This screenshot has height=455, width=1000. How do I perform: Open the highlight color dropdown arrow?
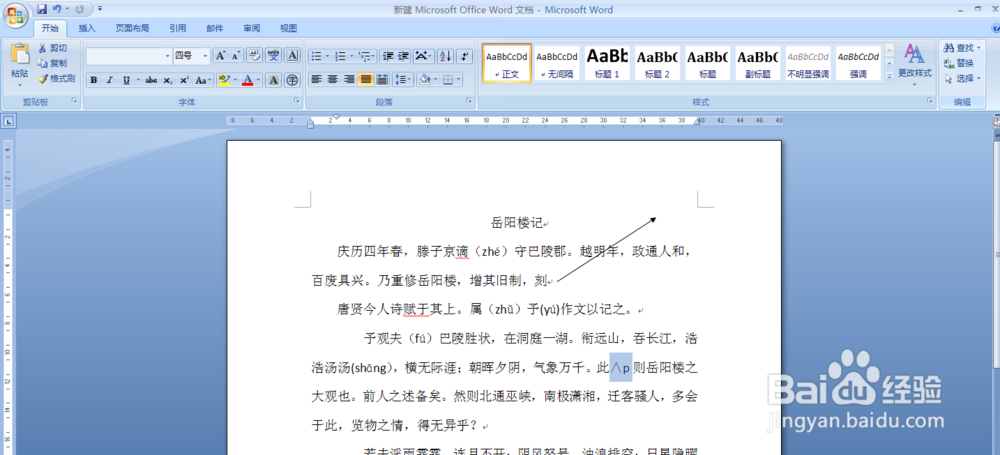coord(235,80)
